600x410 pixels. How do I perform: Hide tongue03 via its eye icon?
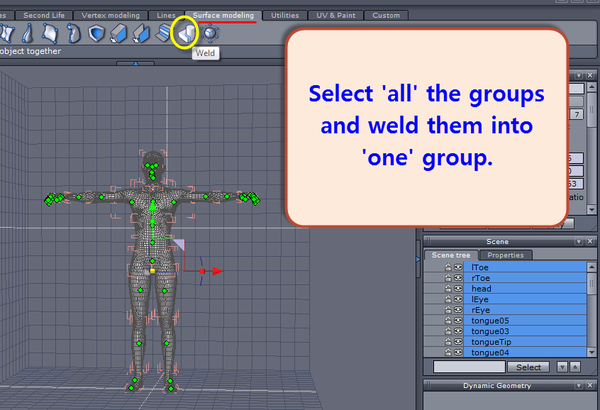(458, 331)
